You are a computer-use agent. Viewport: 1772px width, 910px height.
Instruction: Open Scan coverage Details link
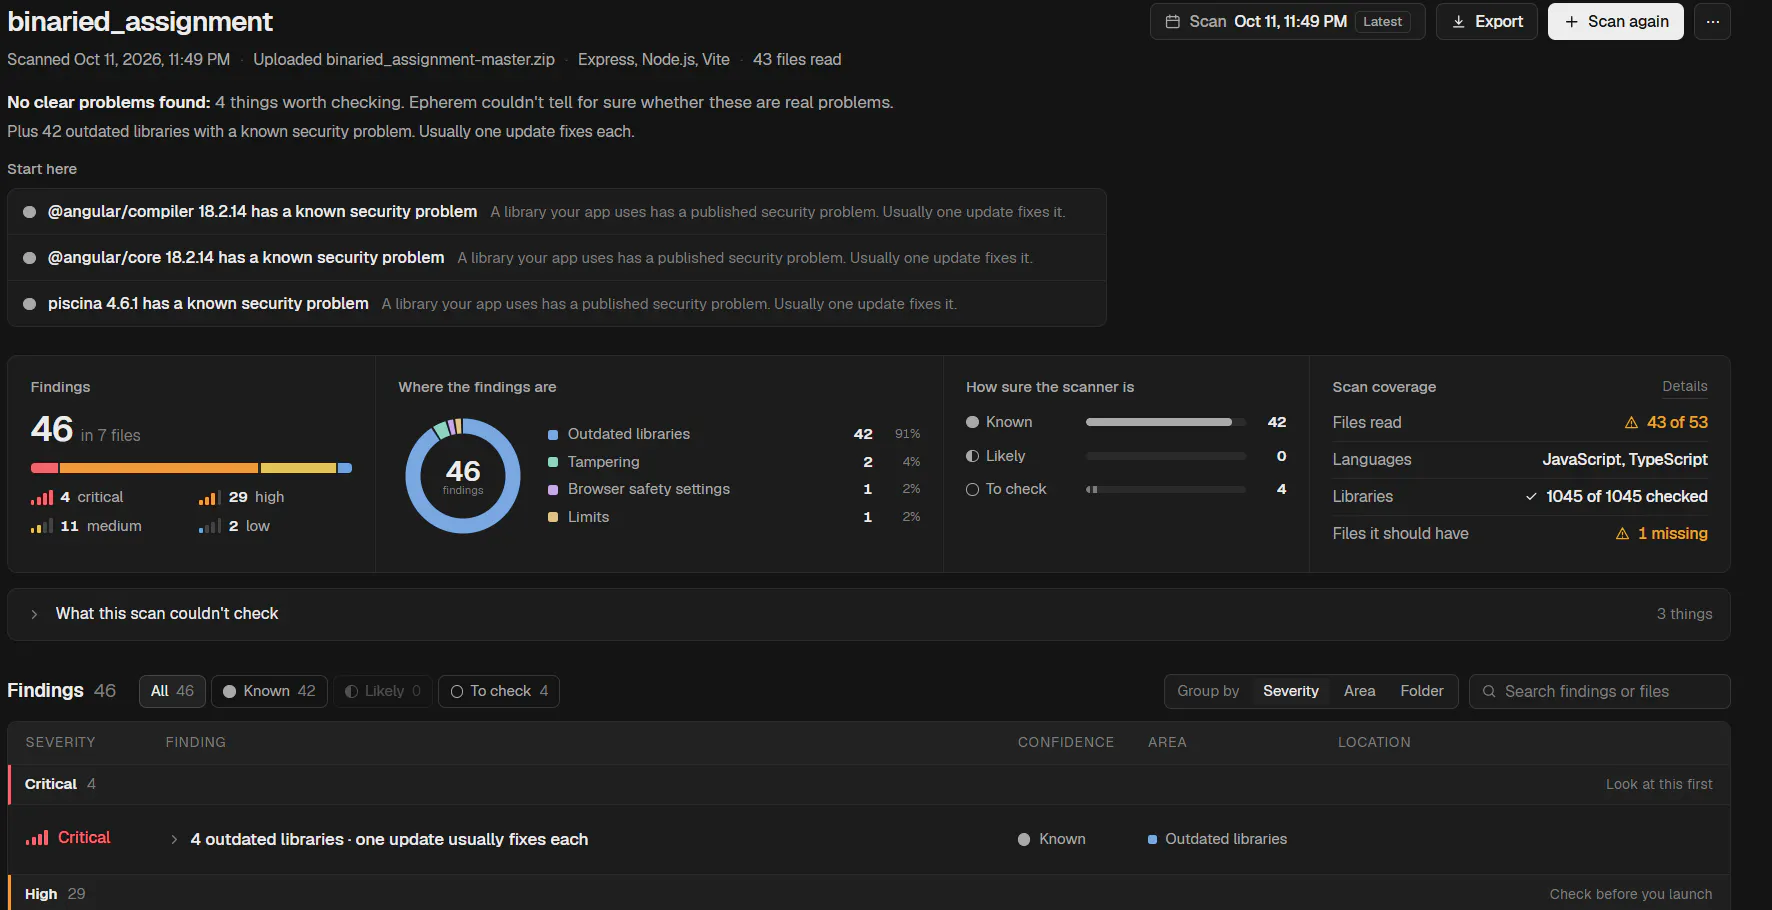coord(1684,386)
